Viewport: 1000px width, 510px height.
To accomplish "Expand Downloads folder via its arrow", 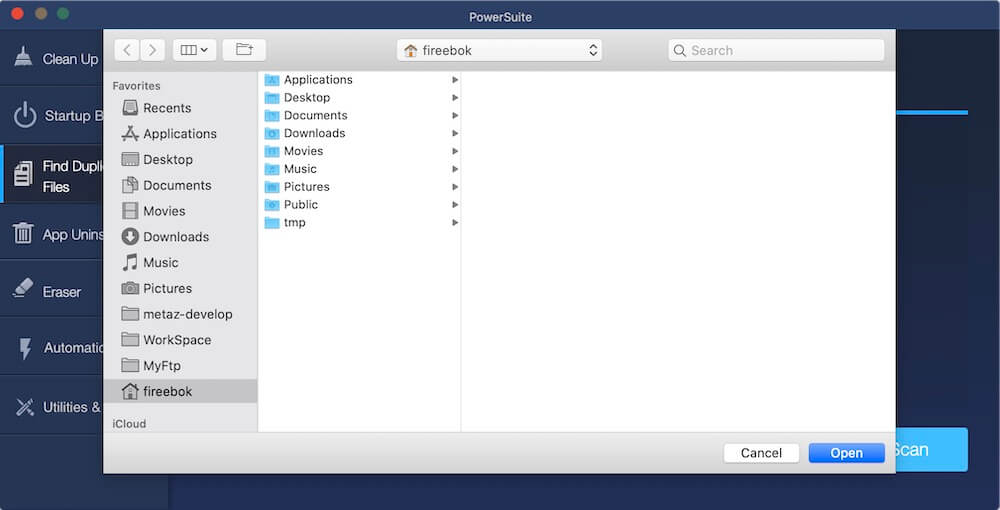I will click(x=455, y=133).
